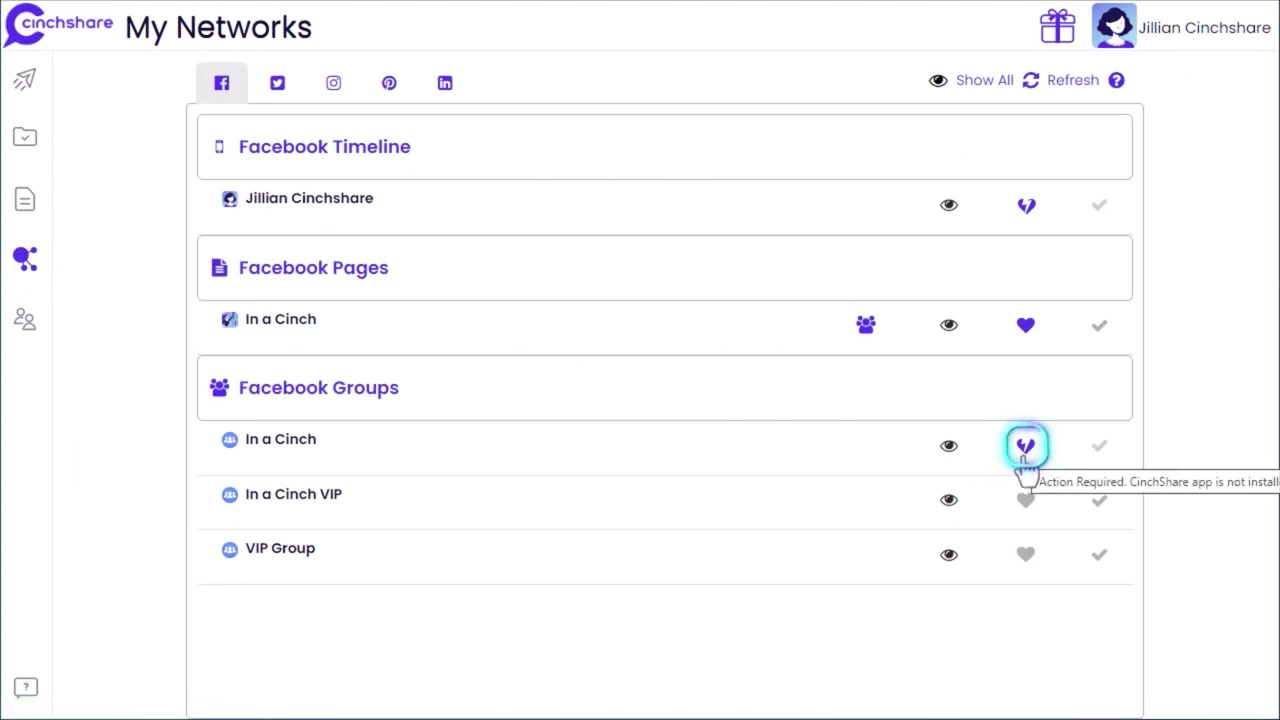Open the networks icon in sidebar

click(25, 259)
